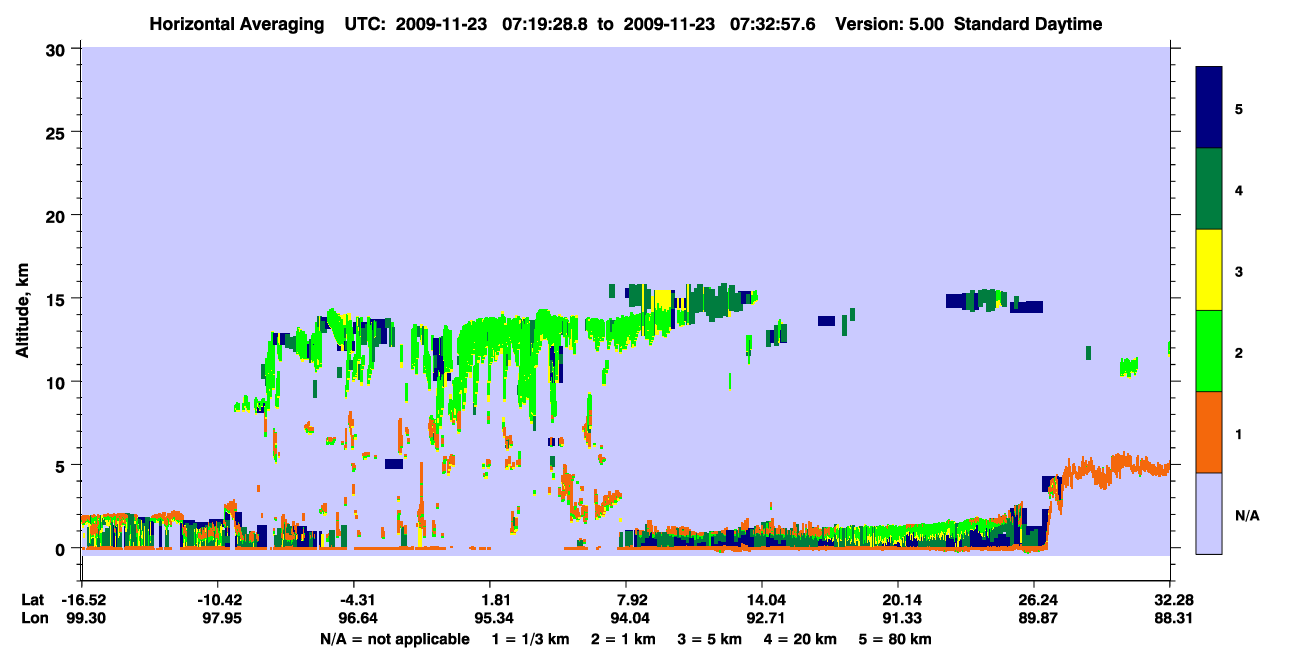
Task: Click the colorbar label '4'
Action: pos(1239,190)
